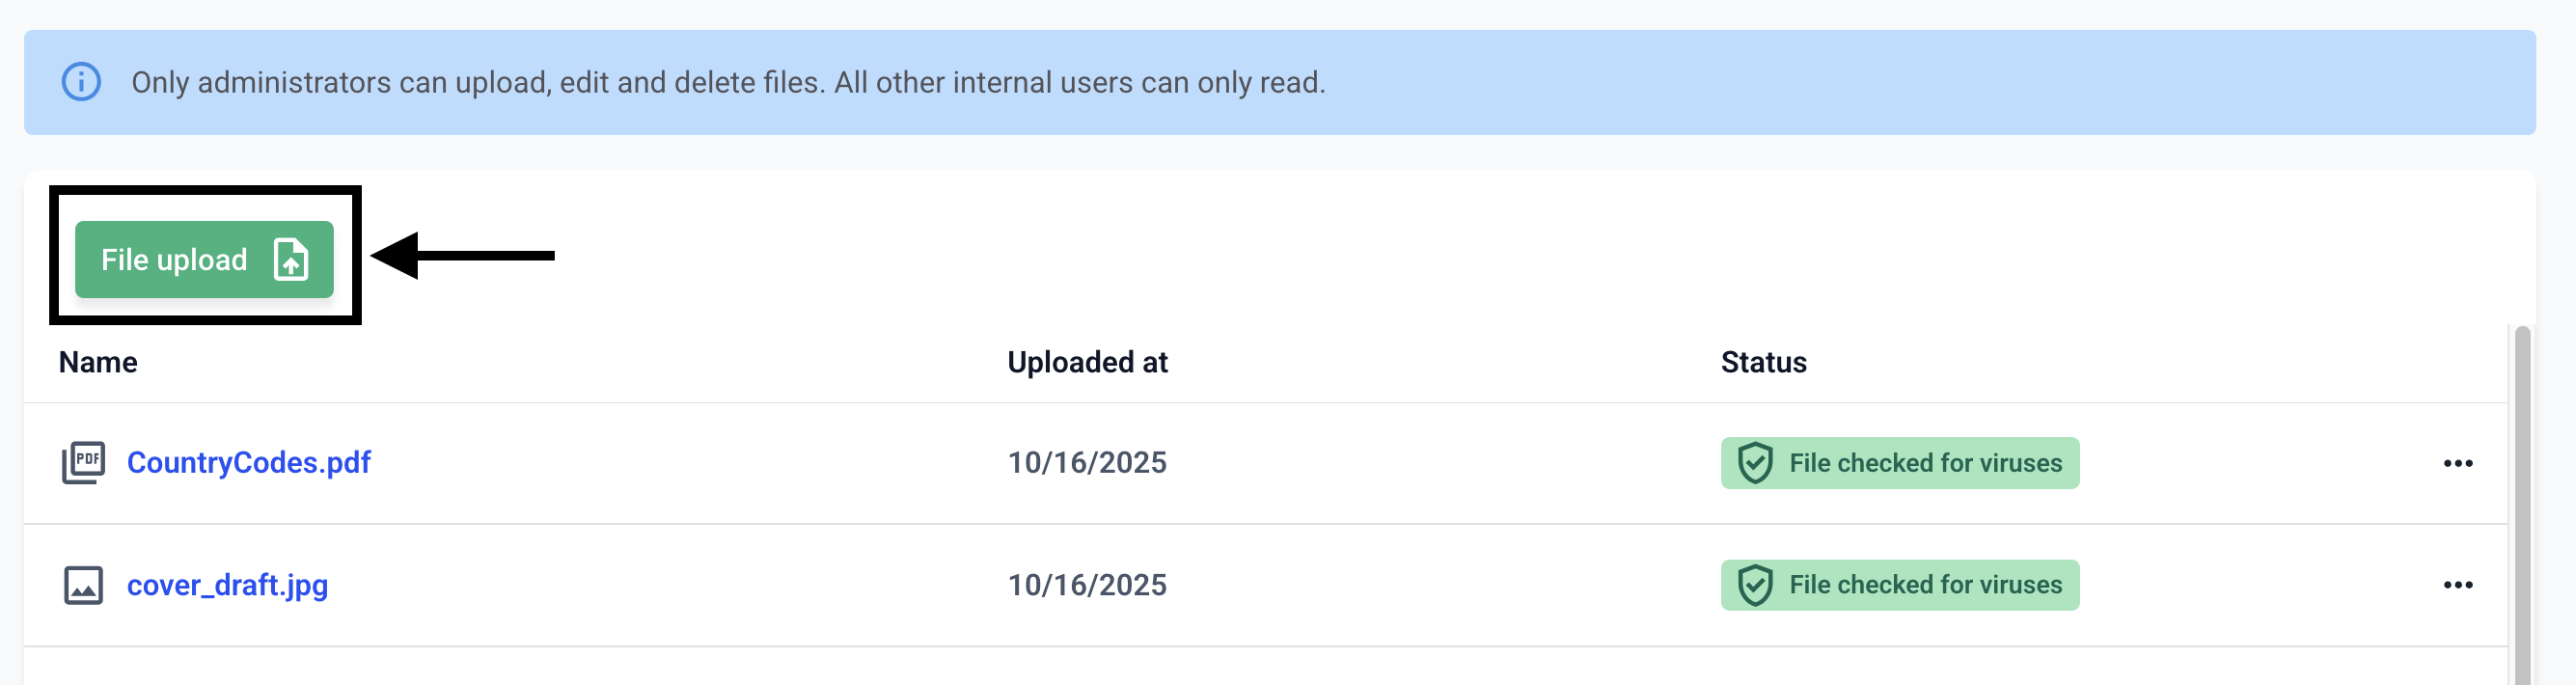Click the image file icon beside cover_draft.jpg
The height and width of the screenshot is (685, 2576).
coord(84,585)
